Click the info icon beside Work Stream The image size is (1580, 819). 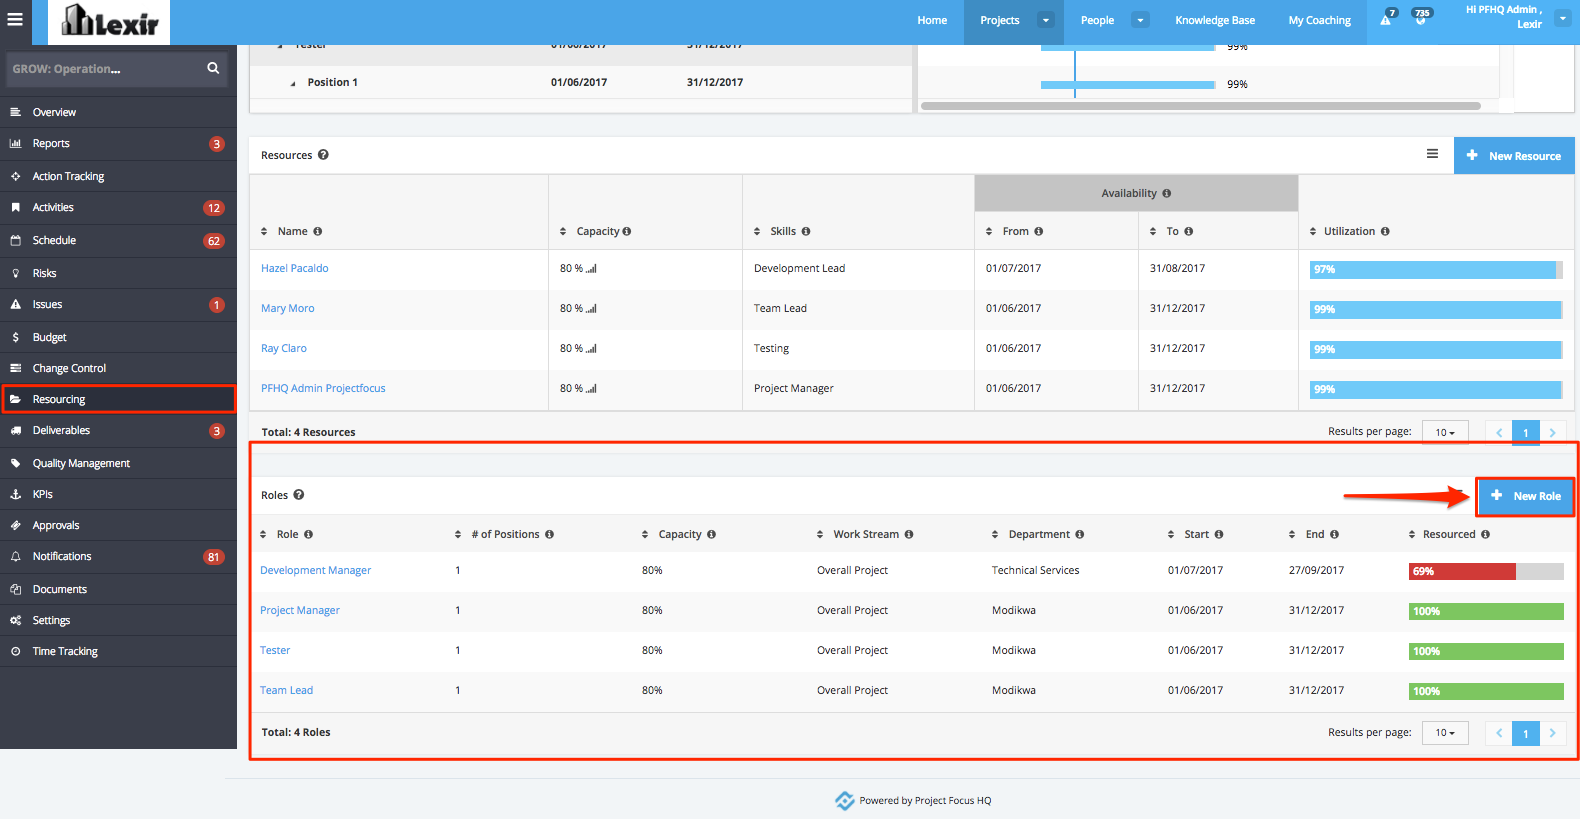click(x=909, y=534)
